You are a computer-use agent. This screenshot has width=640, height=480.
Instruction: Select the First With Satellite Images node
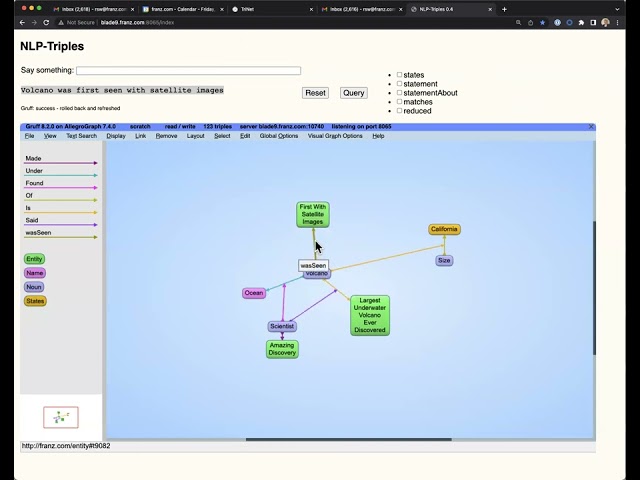tap(313, 214)
